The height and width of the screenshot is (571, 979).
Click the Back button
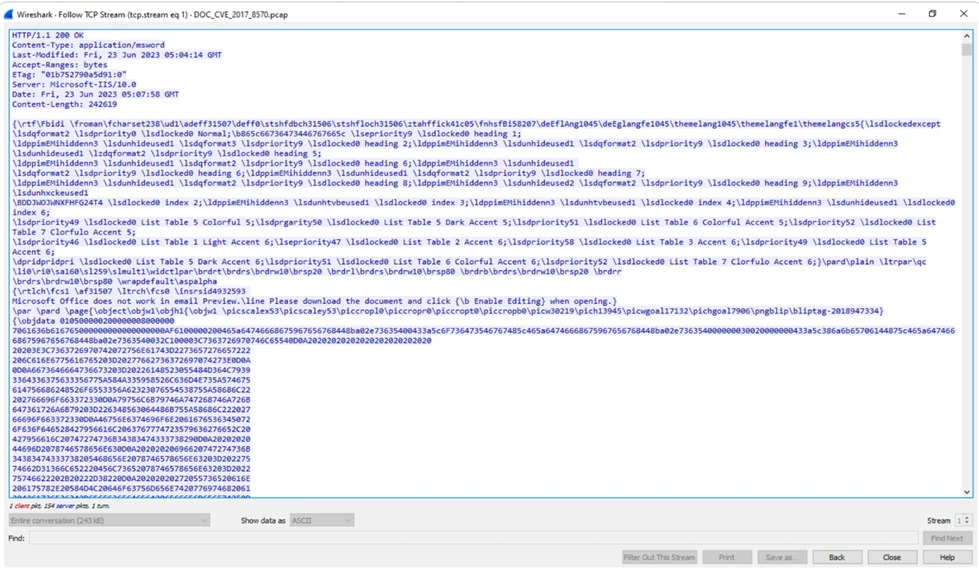pos(837,557)
